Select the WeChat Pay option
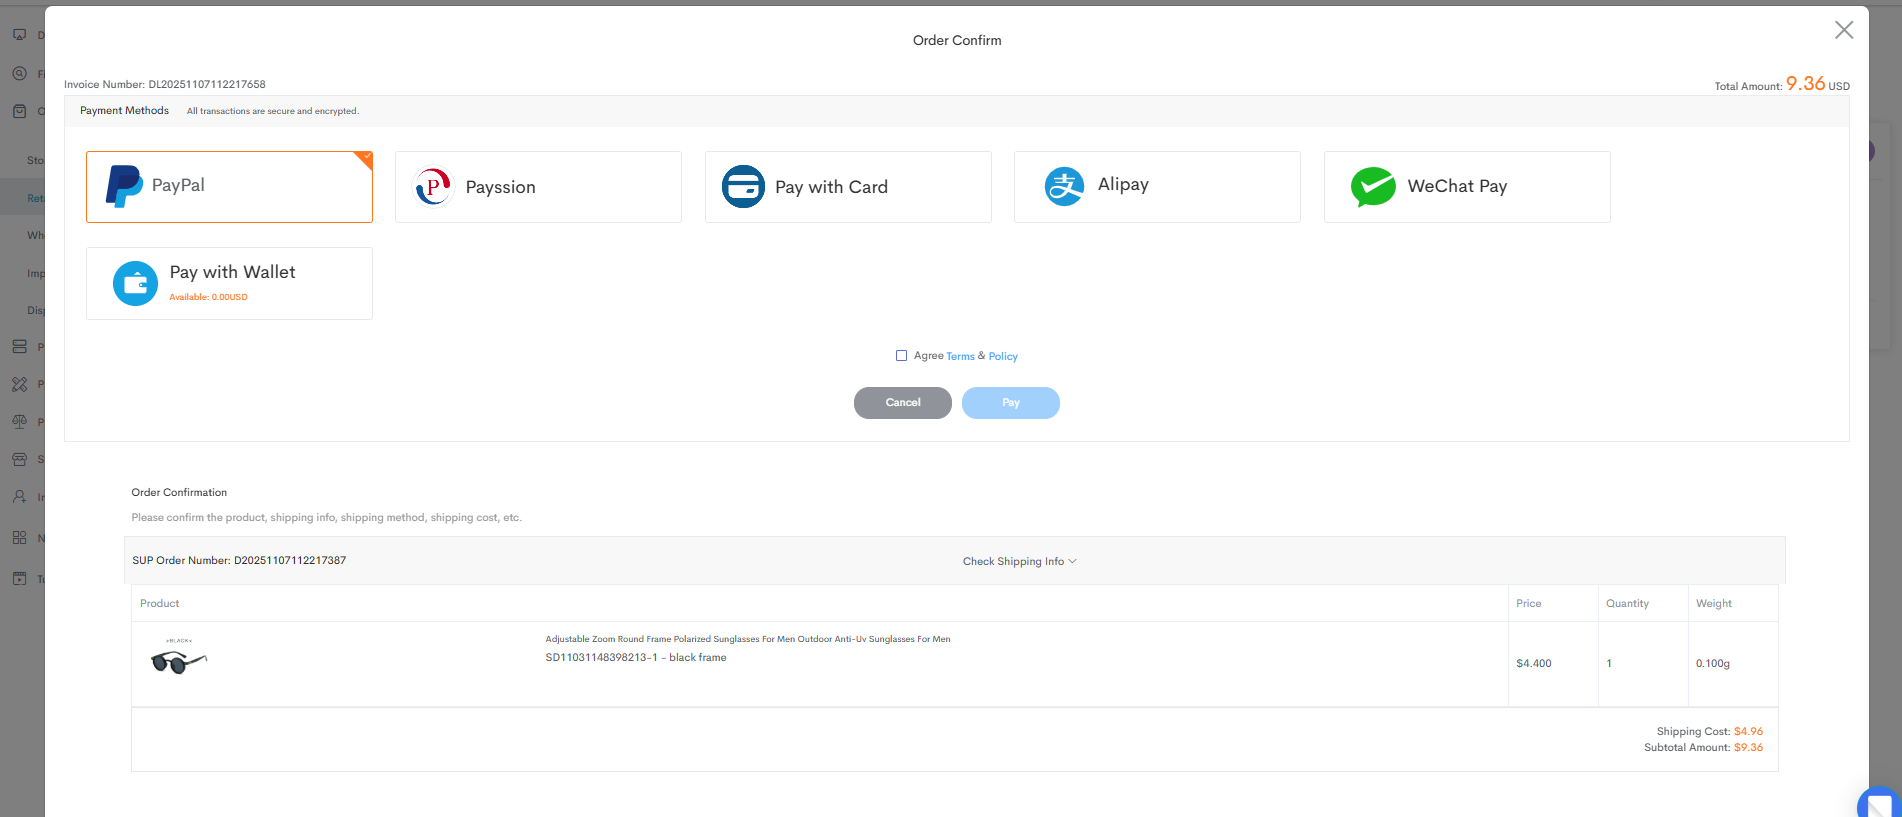 point(1466,187)
